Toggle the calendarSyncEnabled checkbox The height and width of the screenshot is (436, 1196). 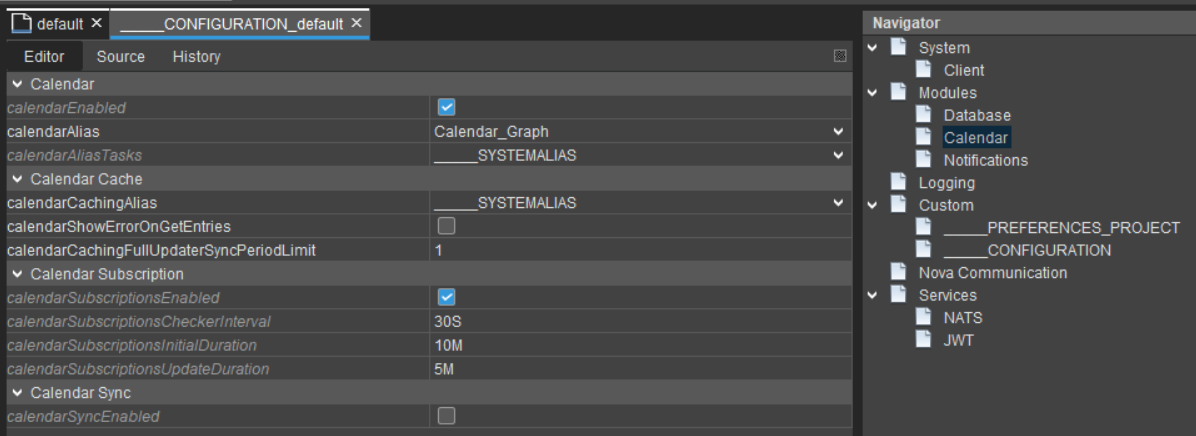click(x=446, y=415)
